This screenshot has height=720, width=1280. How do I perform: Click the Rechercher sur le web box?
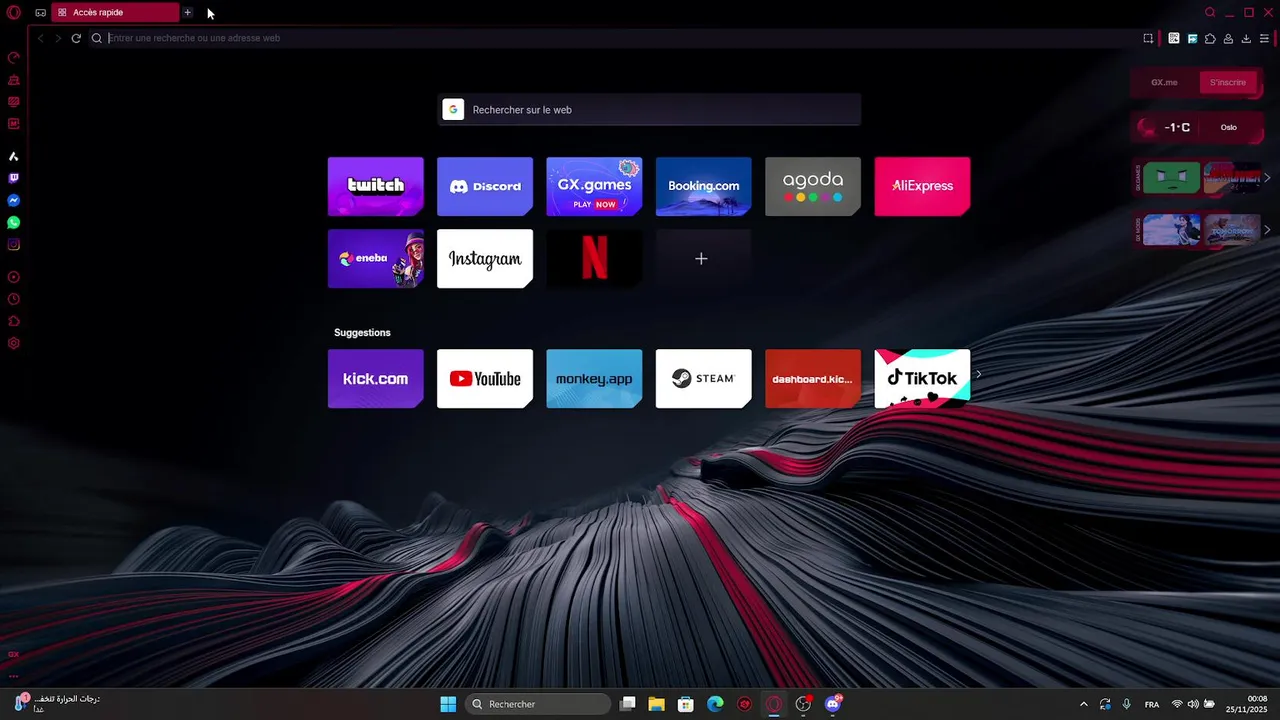point(649,110)
